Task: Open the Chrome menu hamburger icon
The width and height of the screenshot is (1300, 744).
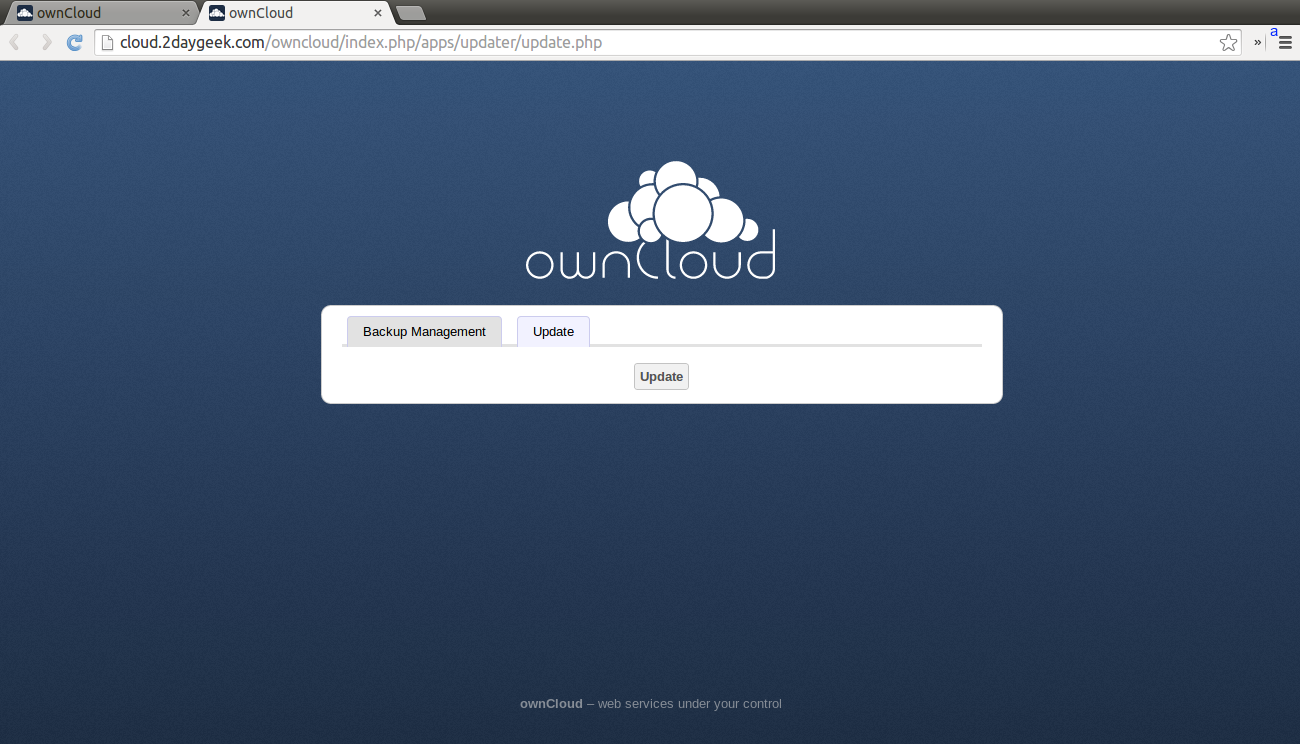Action: [1285, 42]
